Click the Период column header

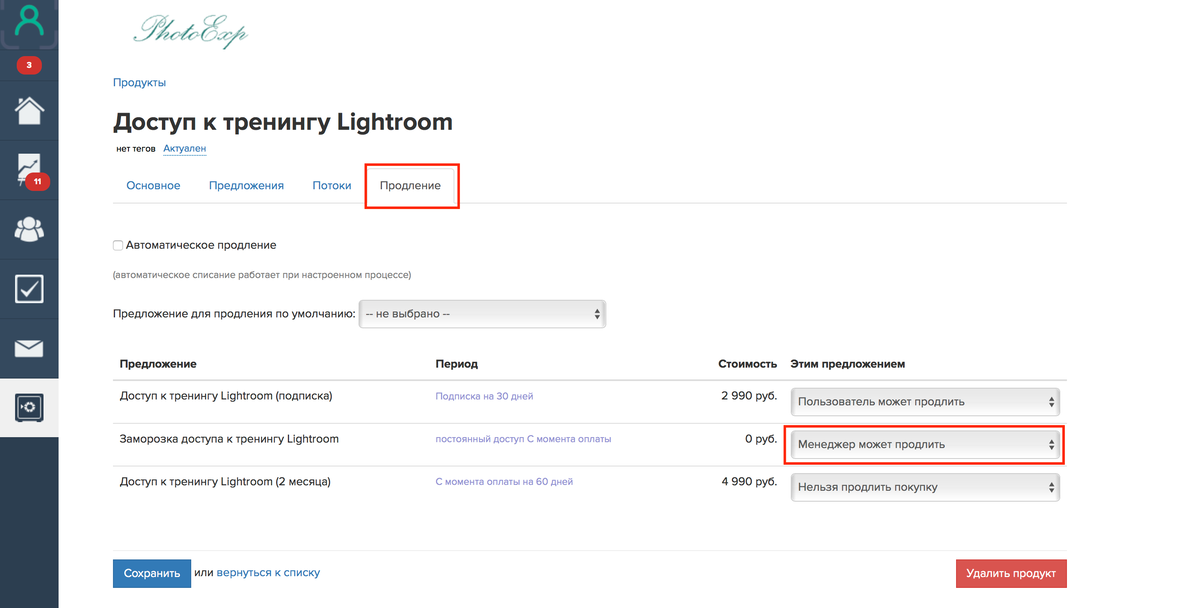pyautogui.click(x=457, y=364)
